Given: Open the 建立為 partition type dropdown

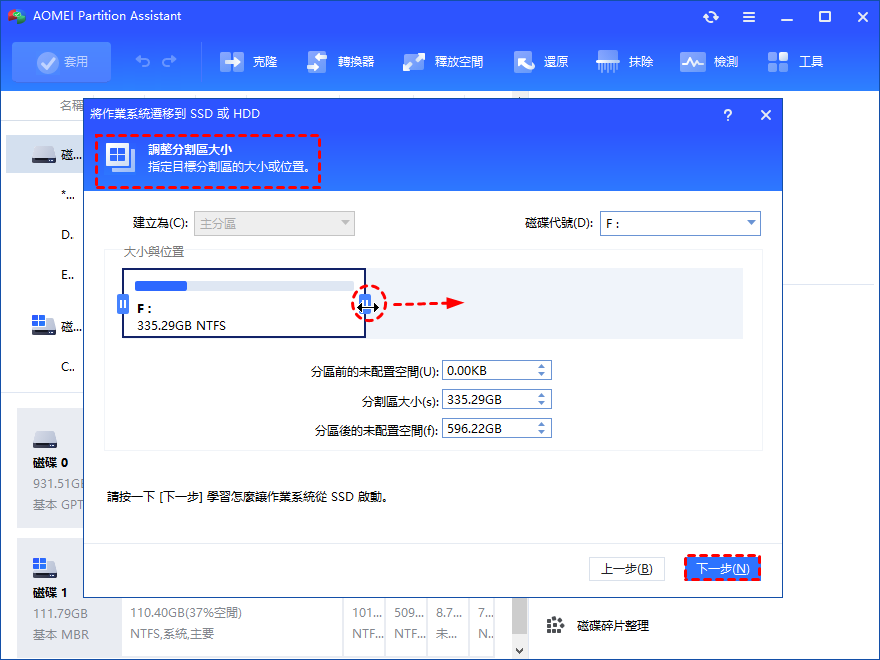Looking at the screenshot, I should click(274, 223).
